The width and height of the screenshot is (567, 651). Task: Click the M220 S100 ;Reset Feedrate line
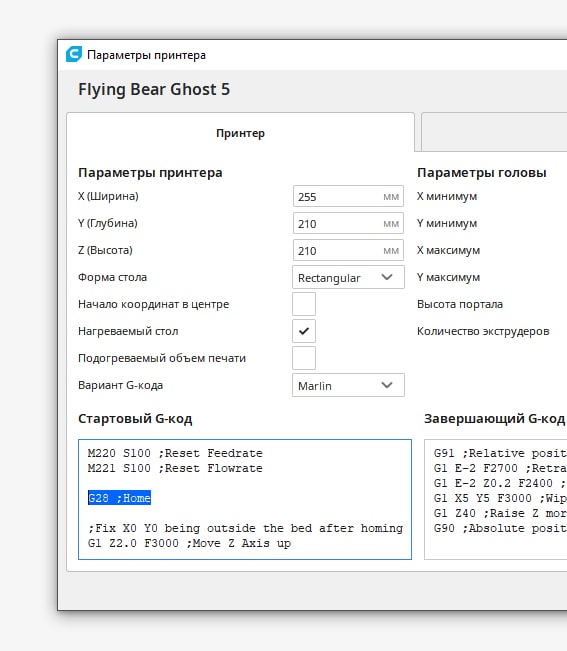(175, 453)
